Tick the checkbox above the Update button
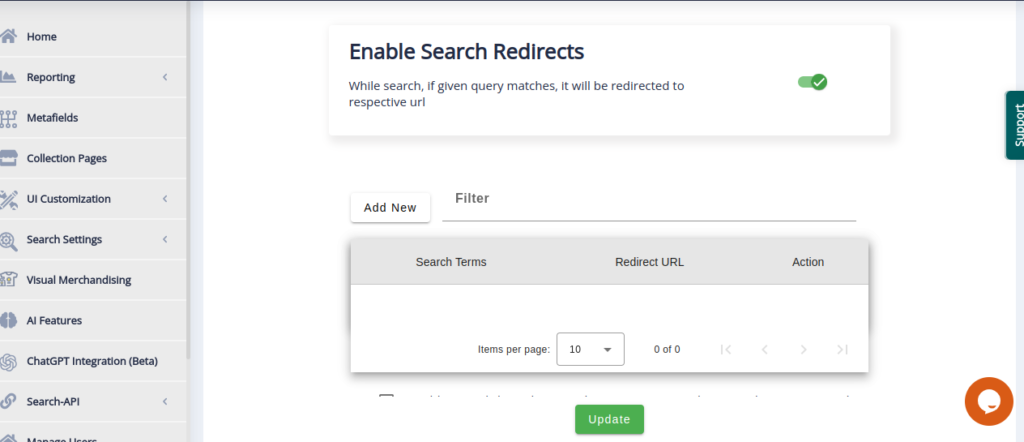1024x442 pixels. (386, 399)
